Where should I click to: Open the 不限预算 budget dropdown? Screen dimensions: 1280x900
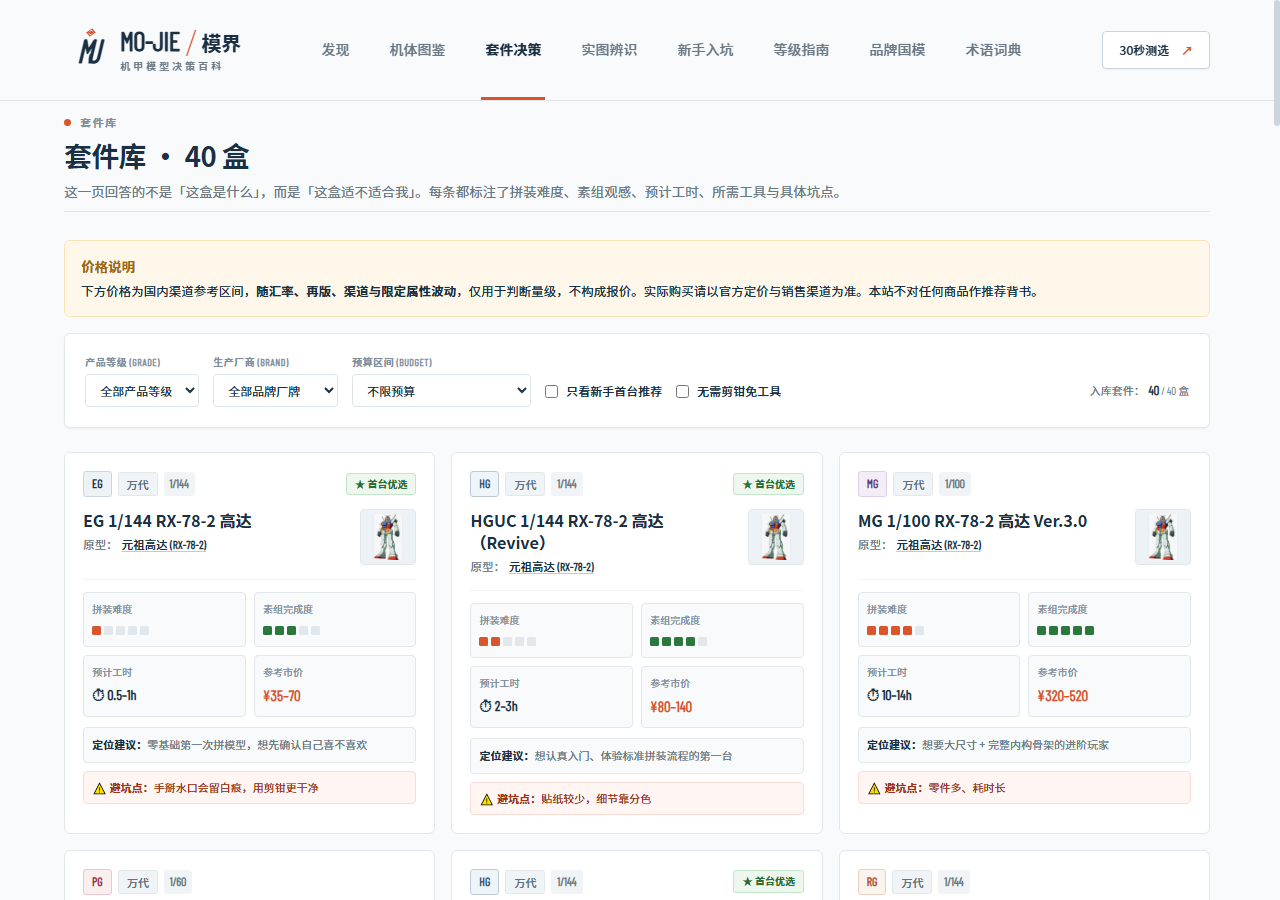(x=441, y=391)
